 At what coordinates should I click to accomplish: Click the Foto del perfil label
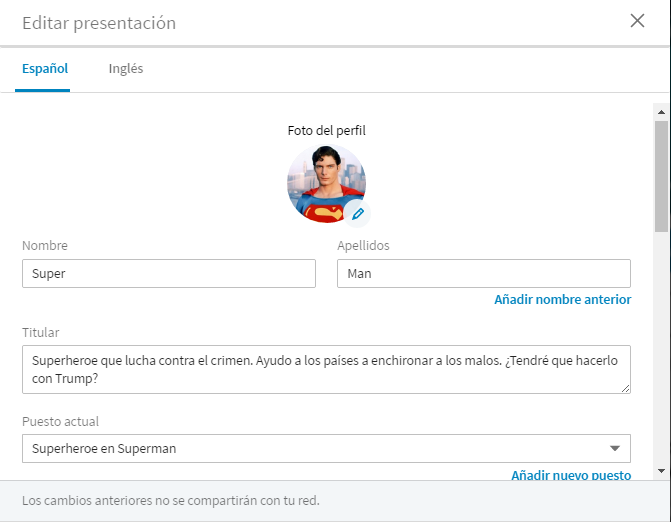click(x=327, y=130)
